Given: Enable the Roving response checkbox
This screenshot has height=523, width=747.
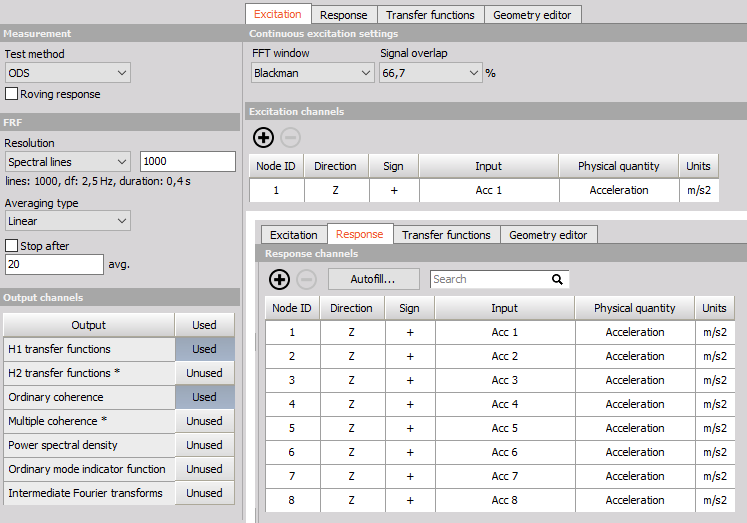Looking at the screenshot, I should 11,93.
